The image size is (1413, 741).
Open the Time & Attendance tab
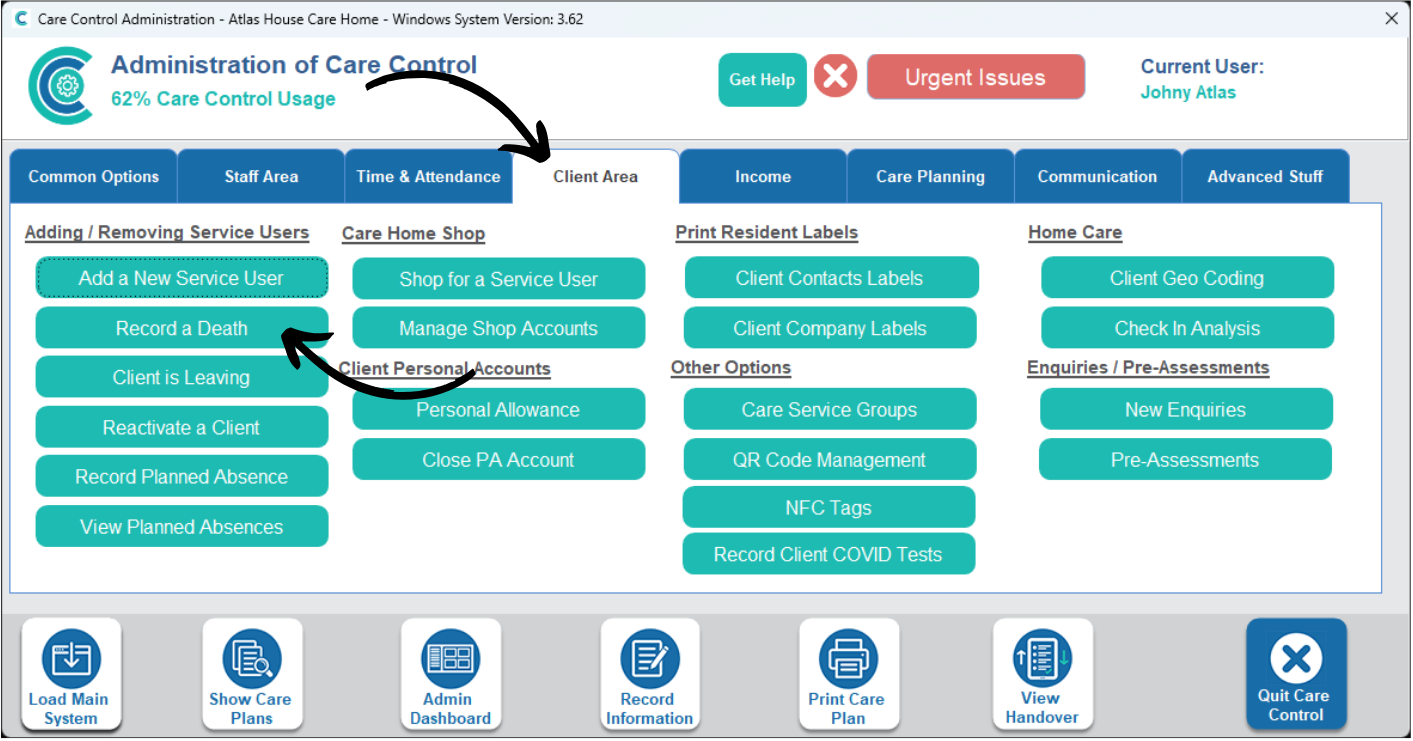click(428, 177)
